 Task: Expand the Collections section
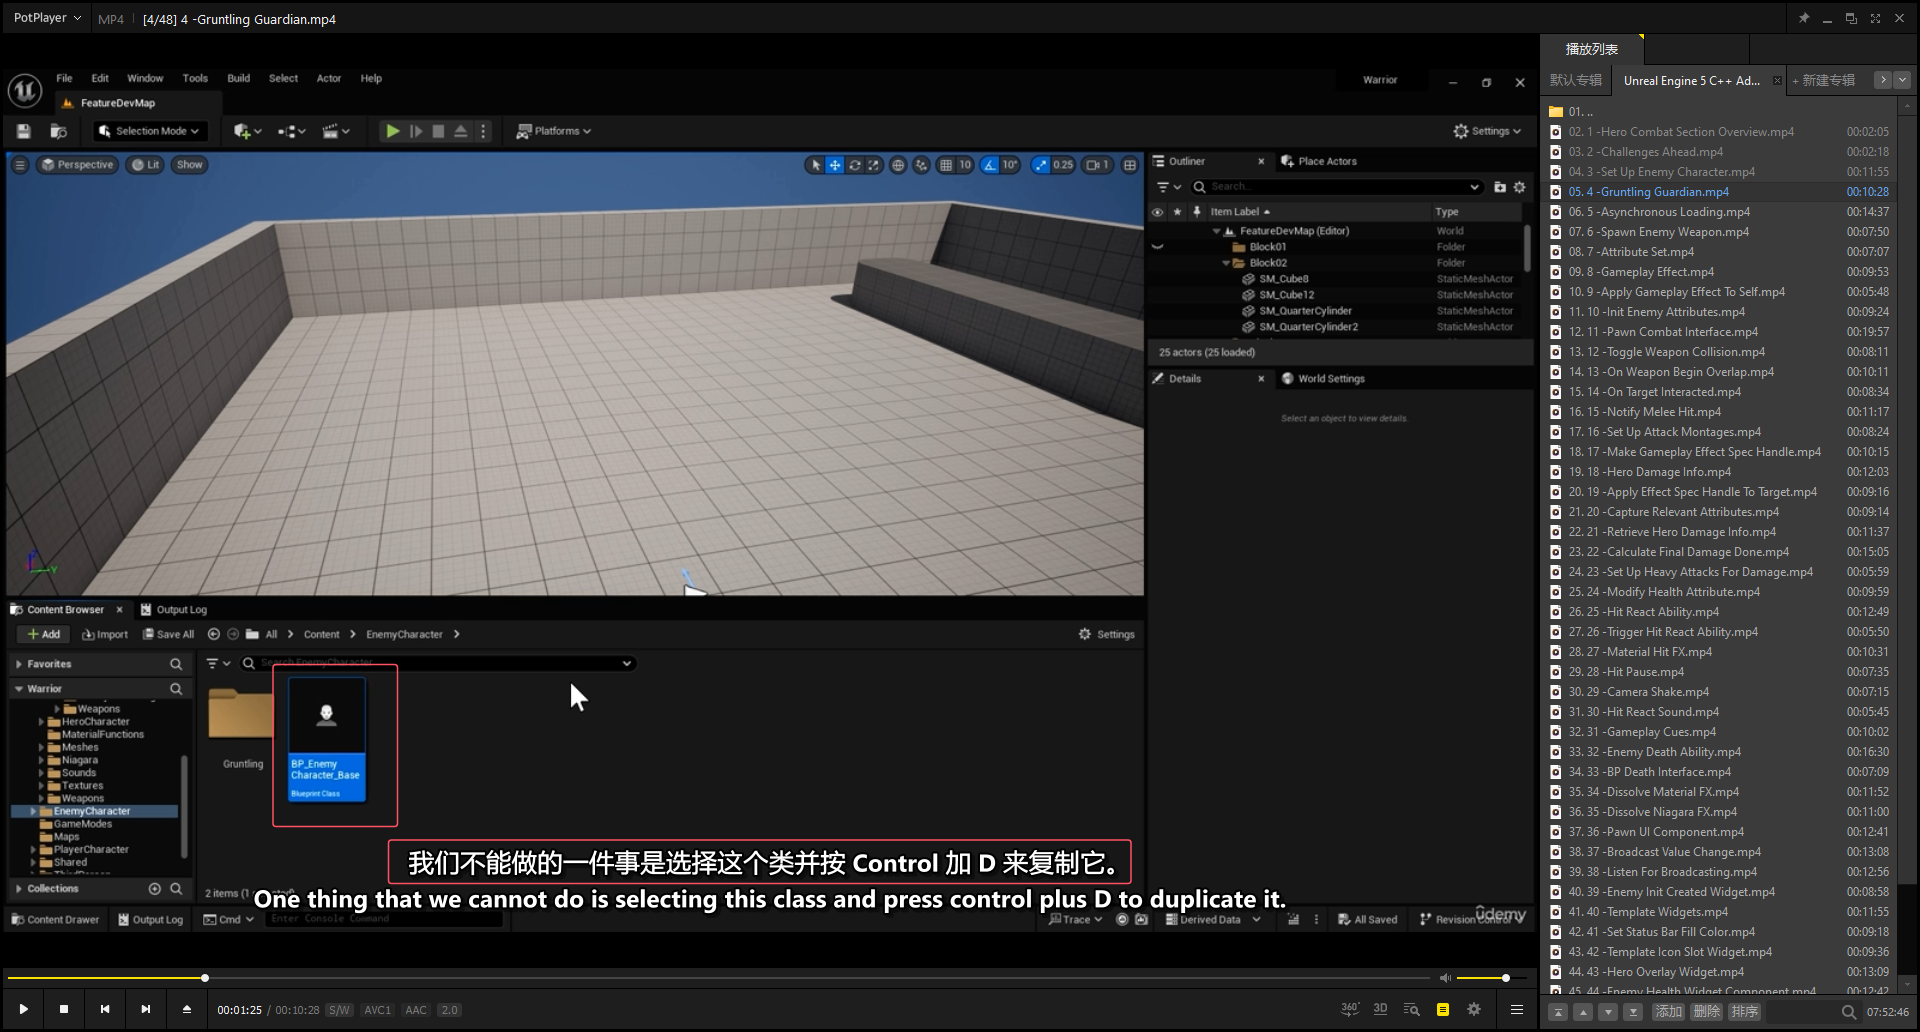coord(19,888)
